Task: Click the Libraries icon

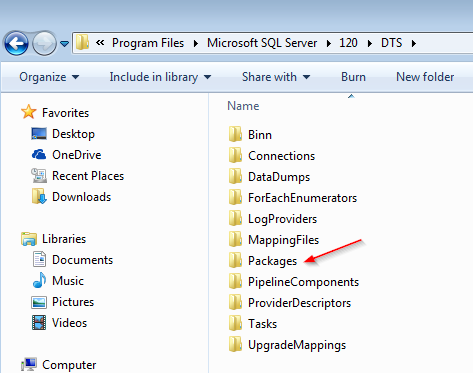Action: click(29, 239)
